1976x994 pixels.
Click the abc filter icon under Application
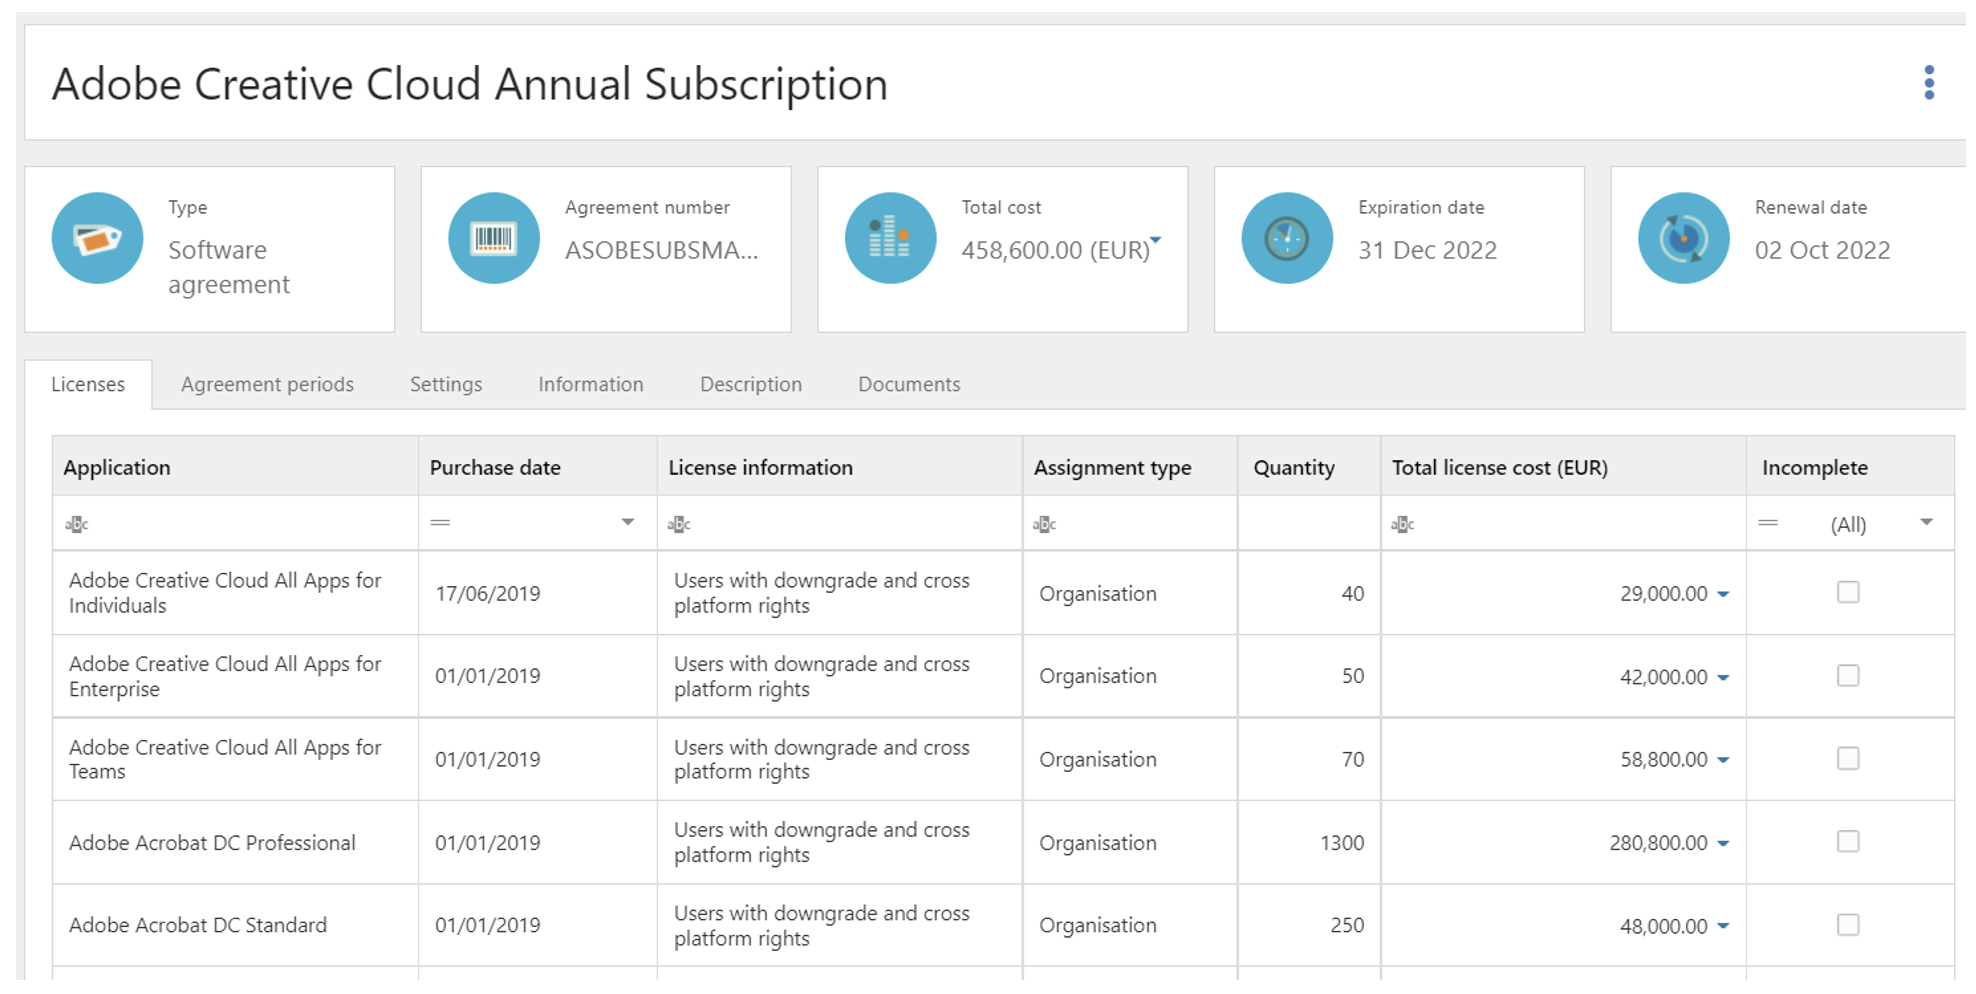click(x=77, y=524)
